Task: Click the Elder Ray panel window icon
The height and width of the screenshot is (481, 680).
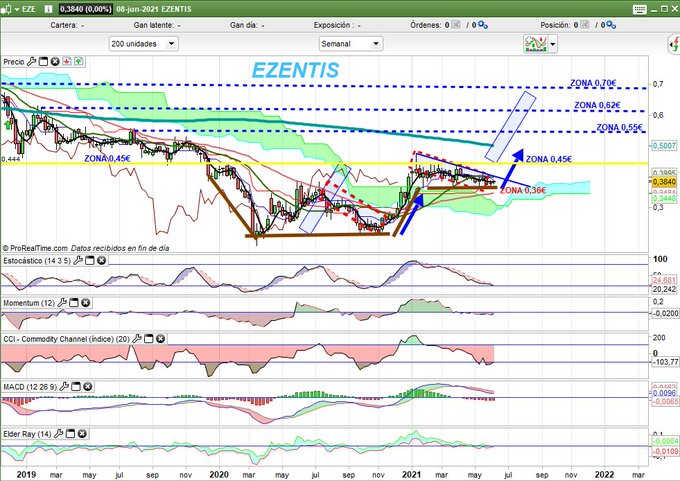Action: (70, 433)
